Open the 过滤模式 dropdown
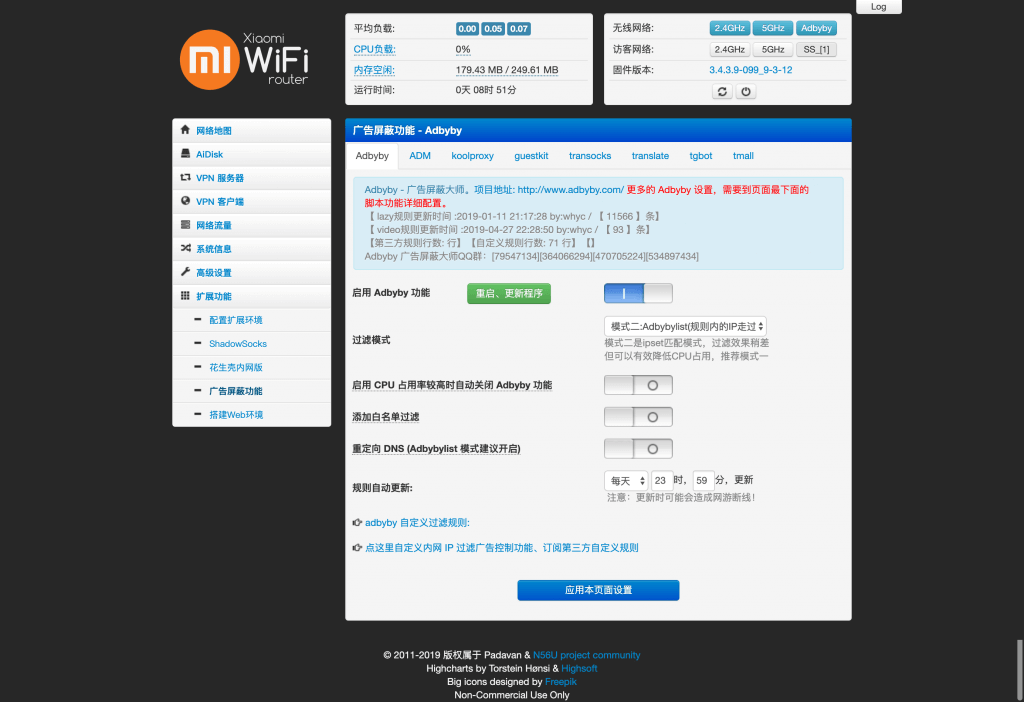The width and height of the screenshot is (1024, 702). point(685,326)
